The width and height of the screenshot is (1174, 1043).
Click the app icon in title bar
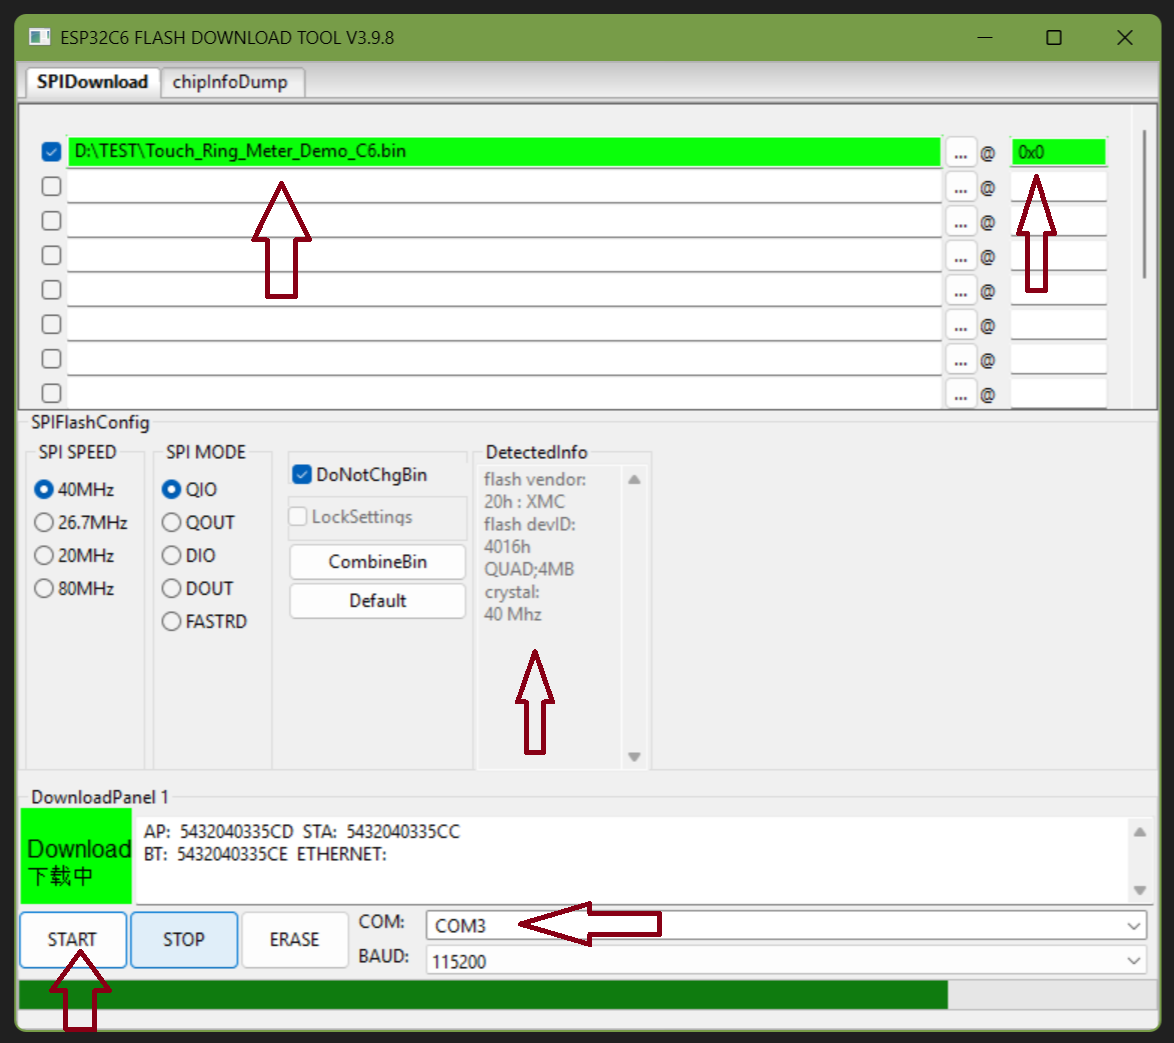39,37
